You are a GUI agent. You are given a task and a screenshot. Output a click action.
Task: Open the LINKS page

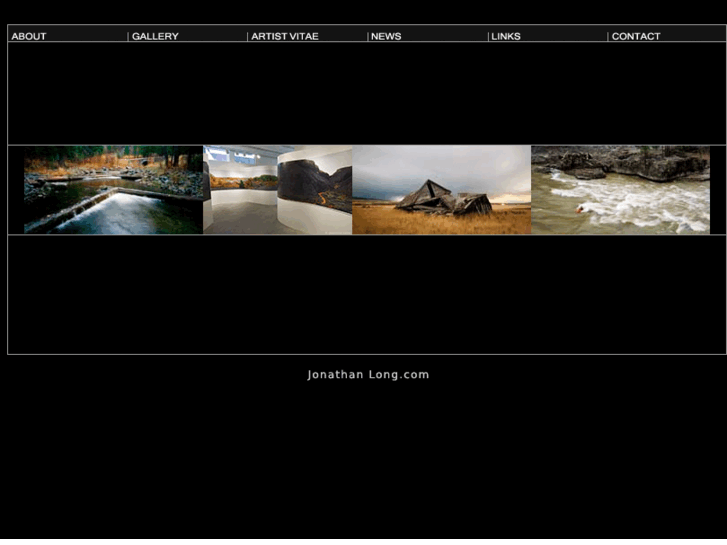506,36
